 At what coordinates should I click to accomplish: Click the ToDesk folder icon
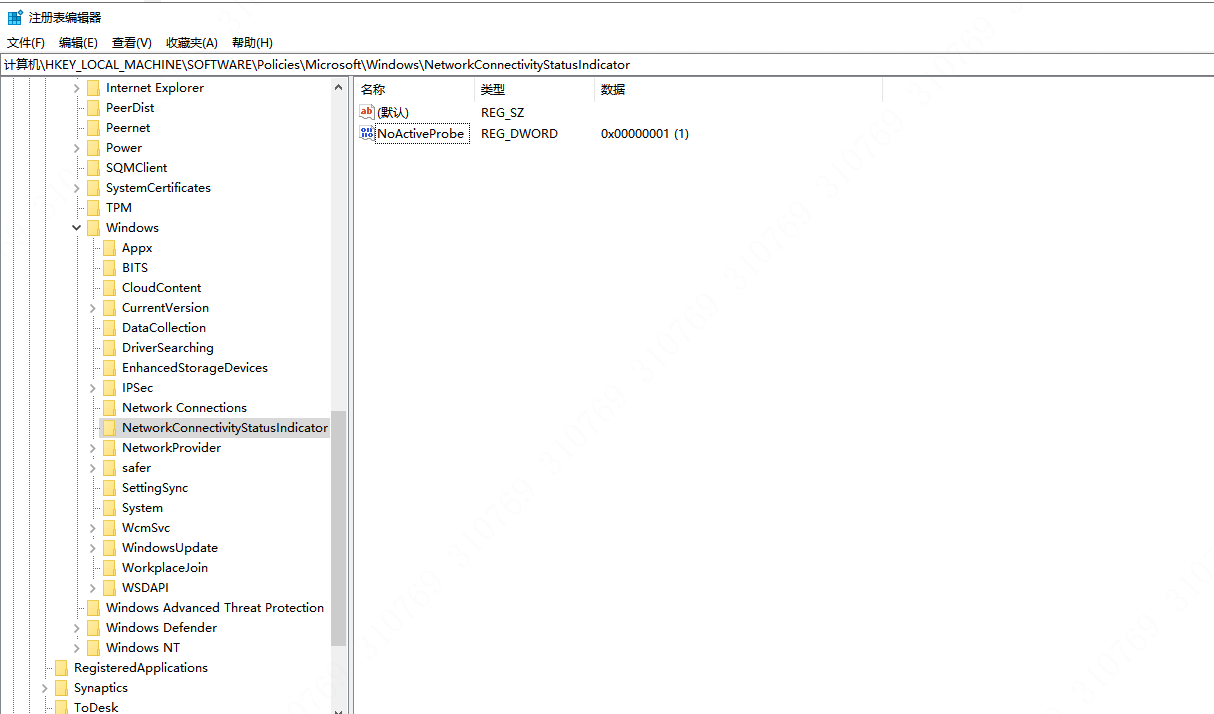tap(61, 707)
